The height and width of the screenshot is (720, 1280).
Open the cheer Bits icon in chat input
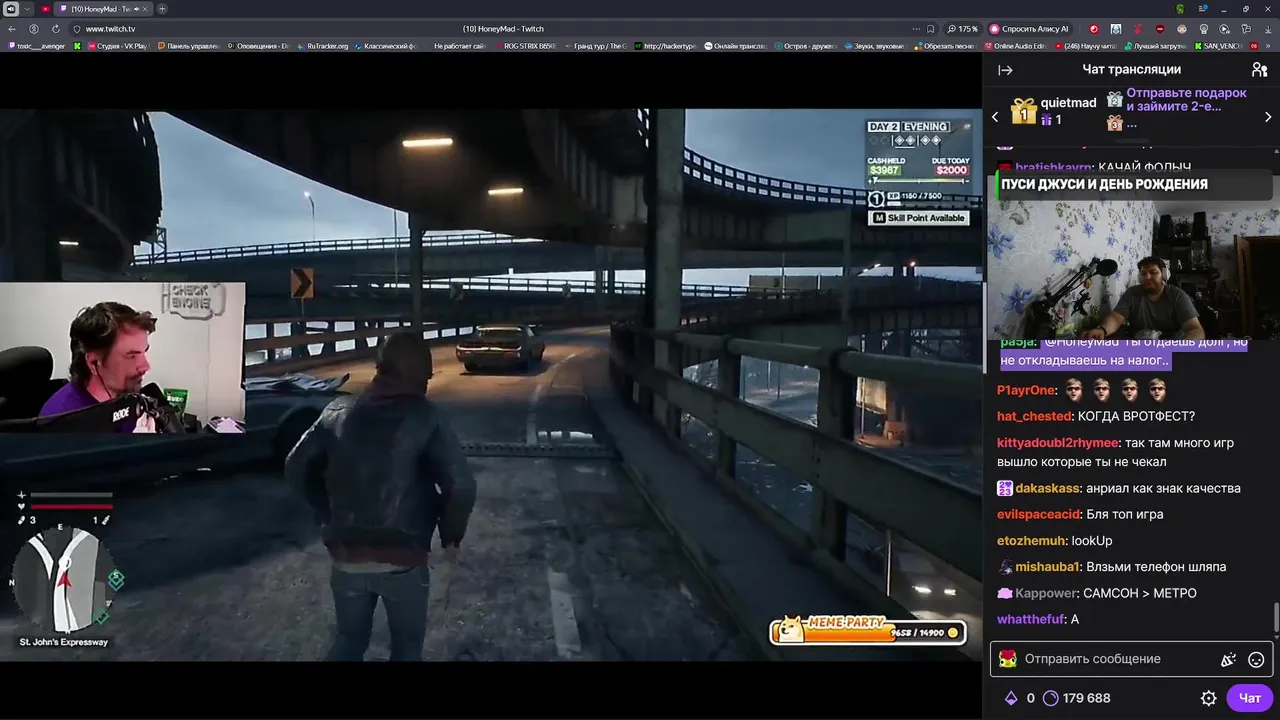pos(1229,660)
